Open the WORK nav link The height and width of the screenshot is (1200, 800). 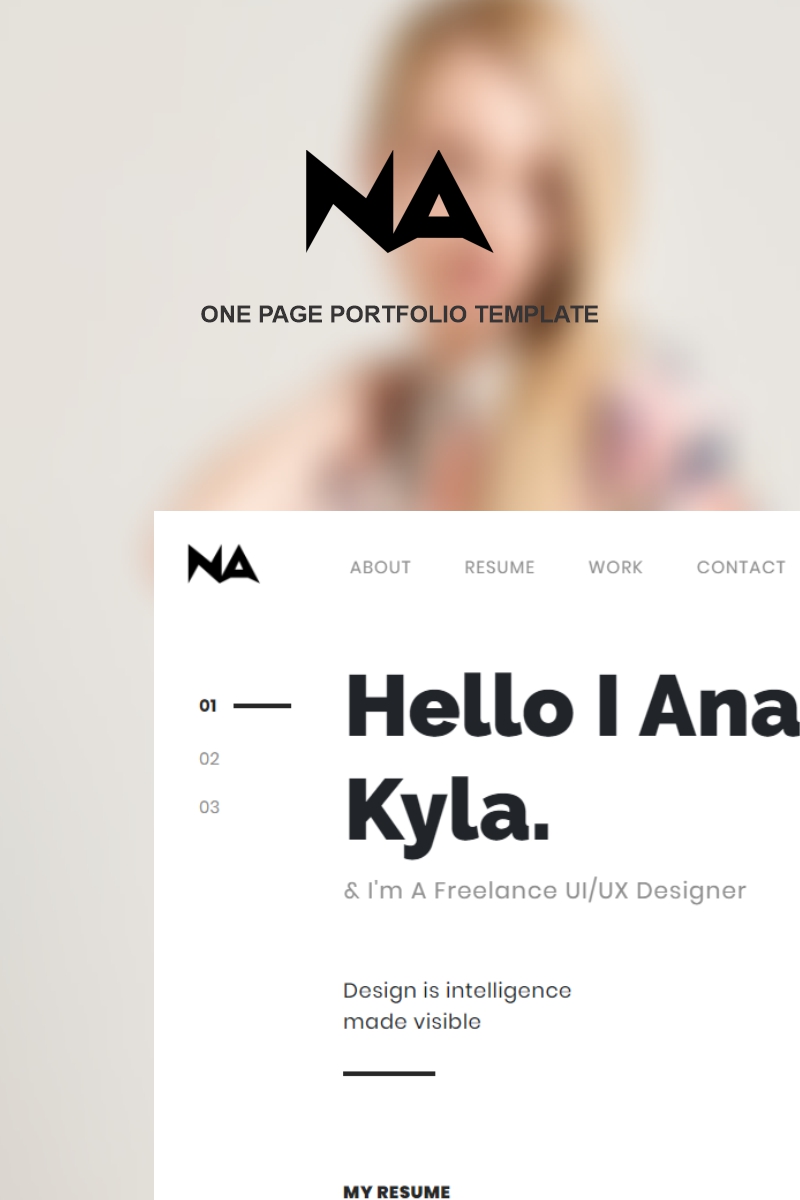tap(615, 567)
